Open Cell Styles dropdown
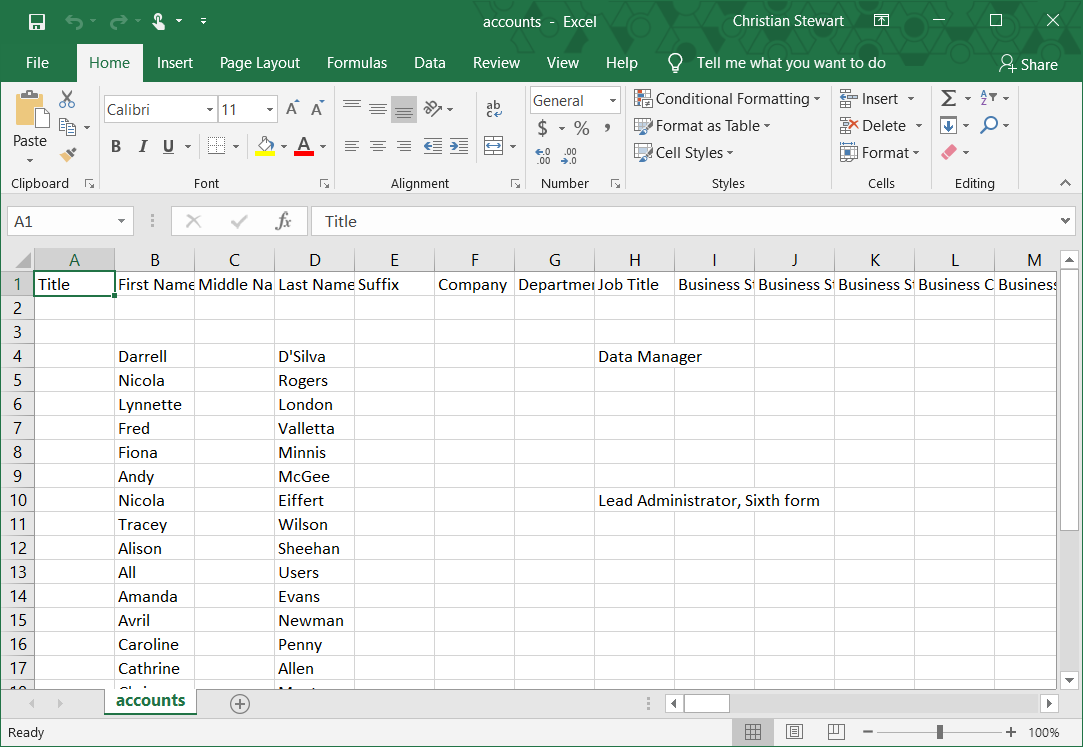1083x747 pixels. click(x=684, y=153)
